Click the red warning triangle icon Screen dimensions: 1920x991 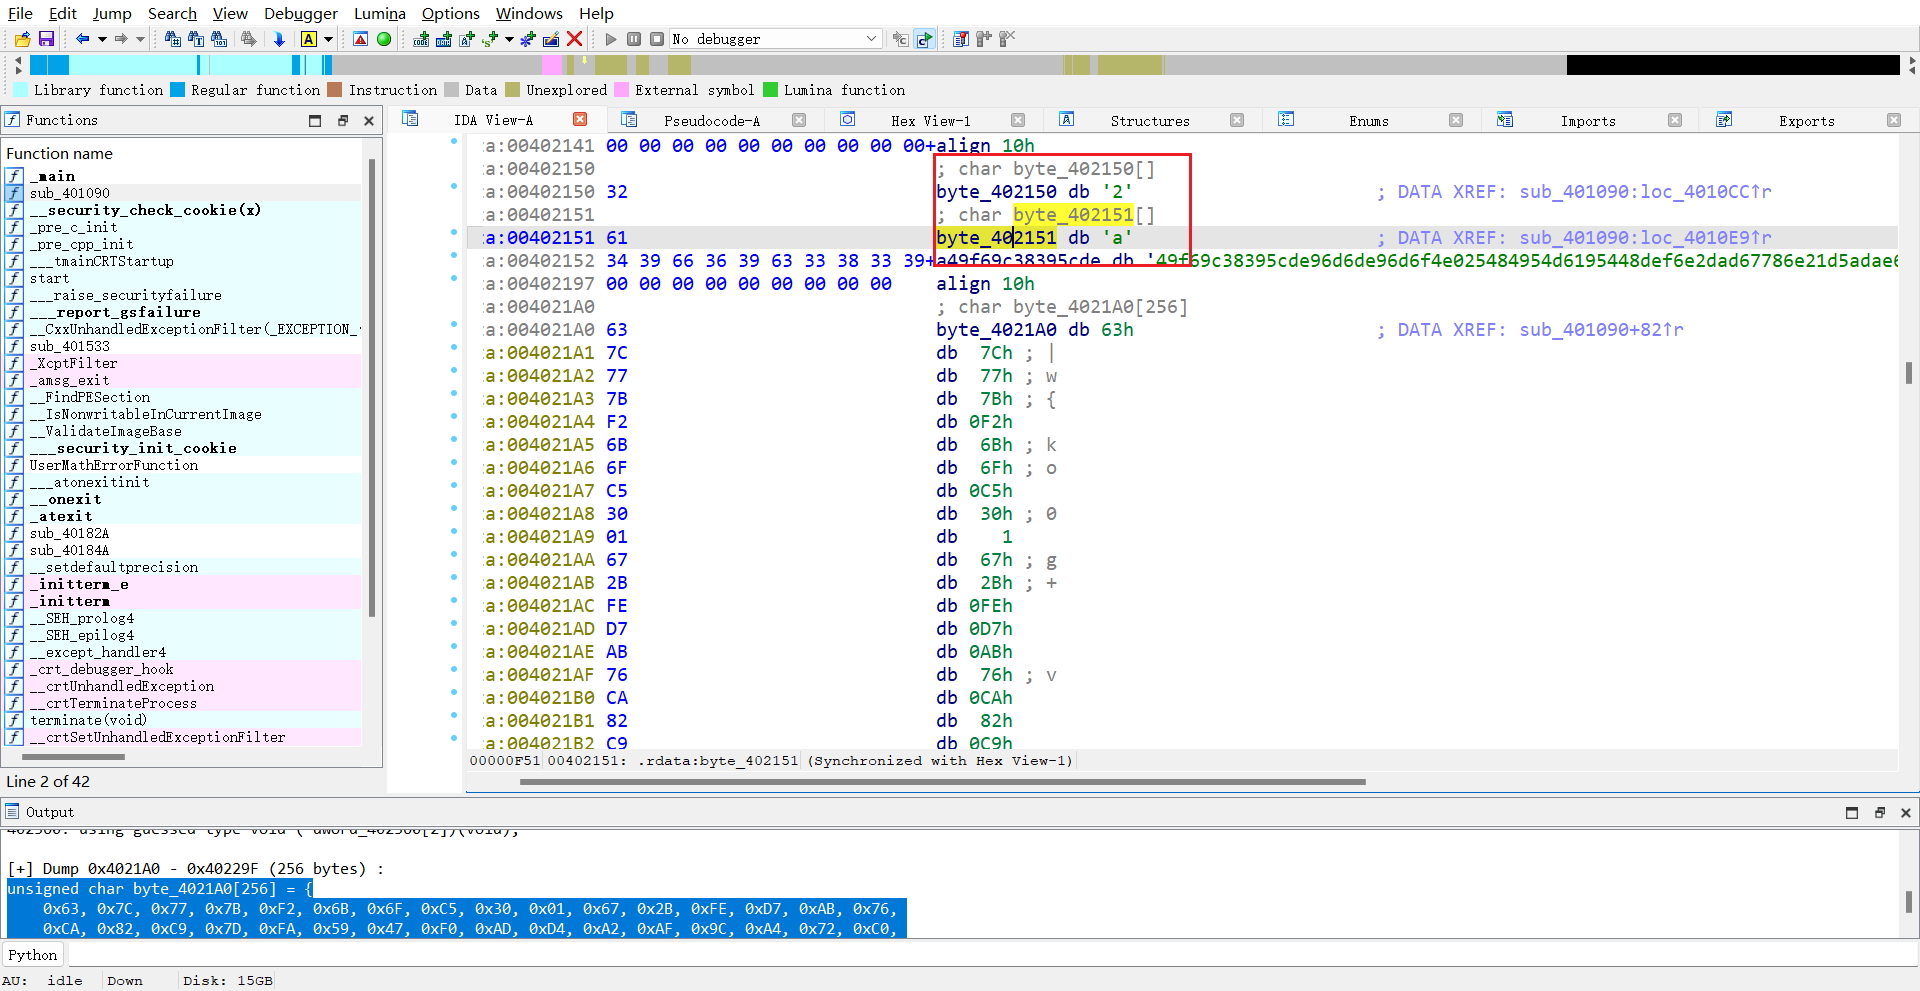click(x=361, y=39)
